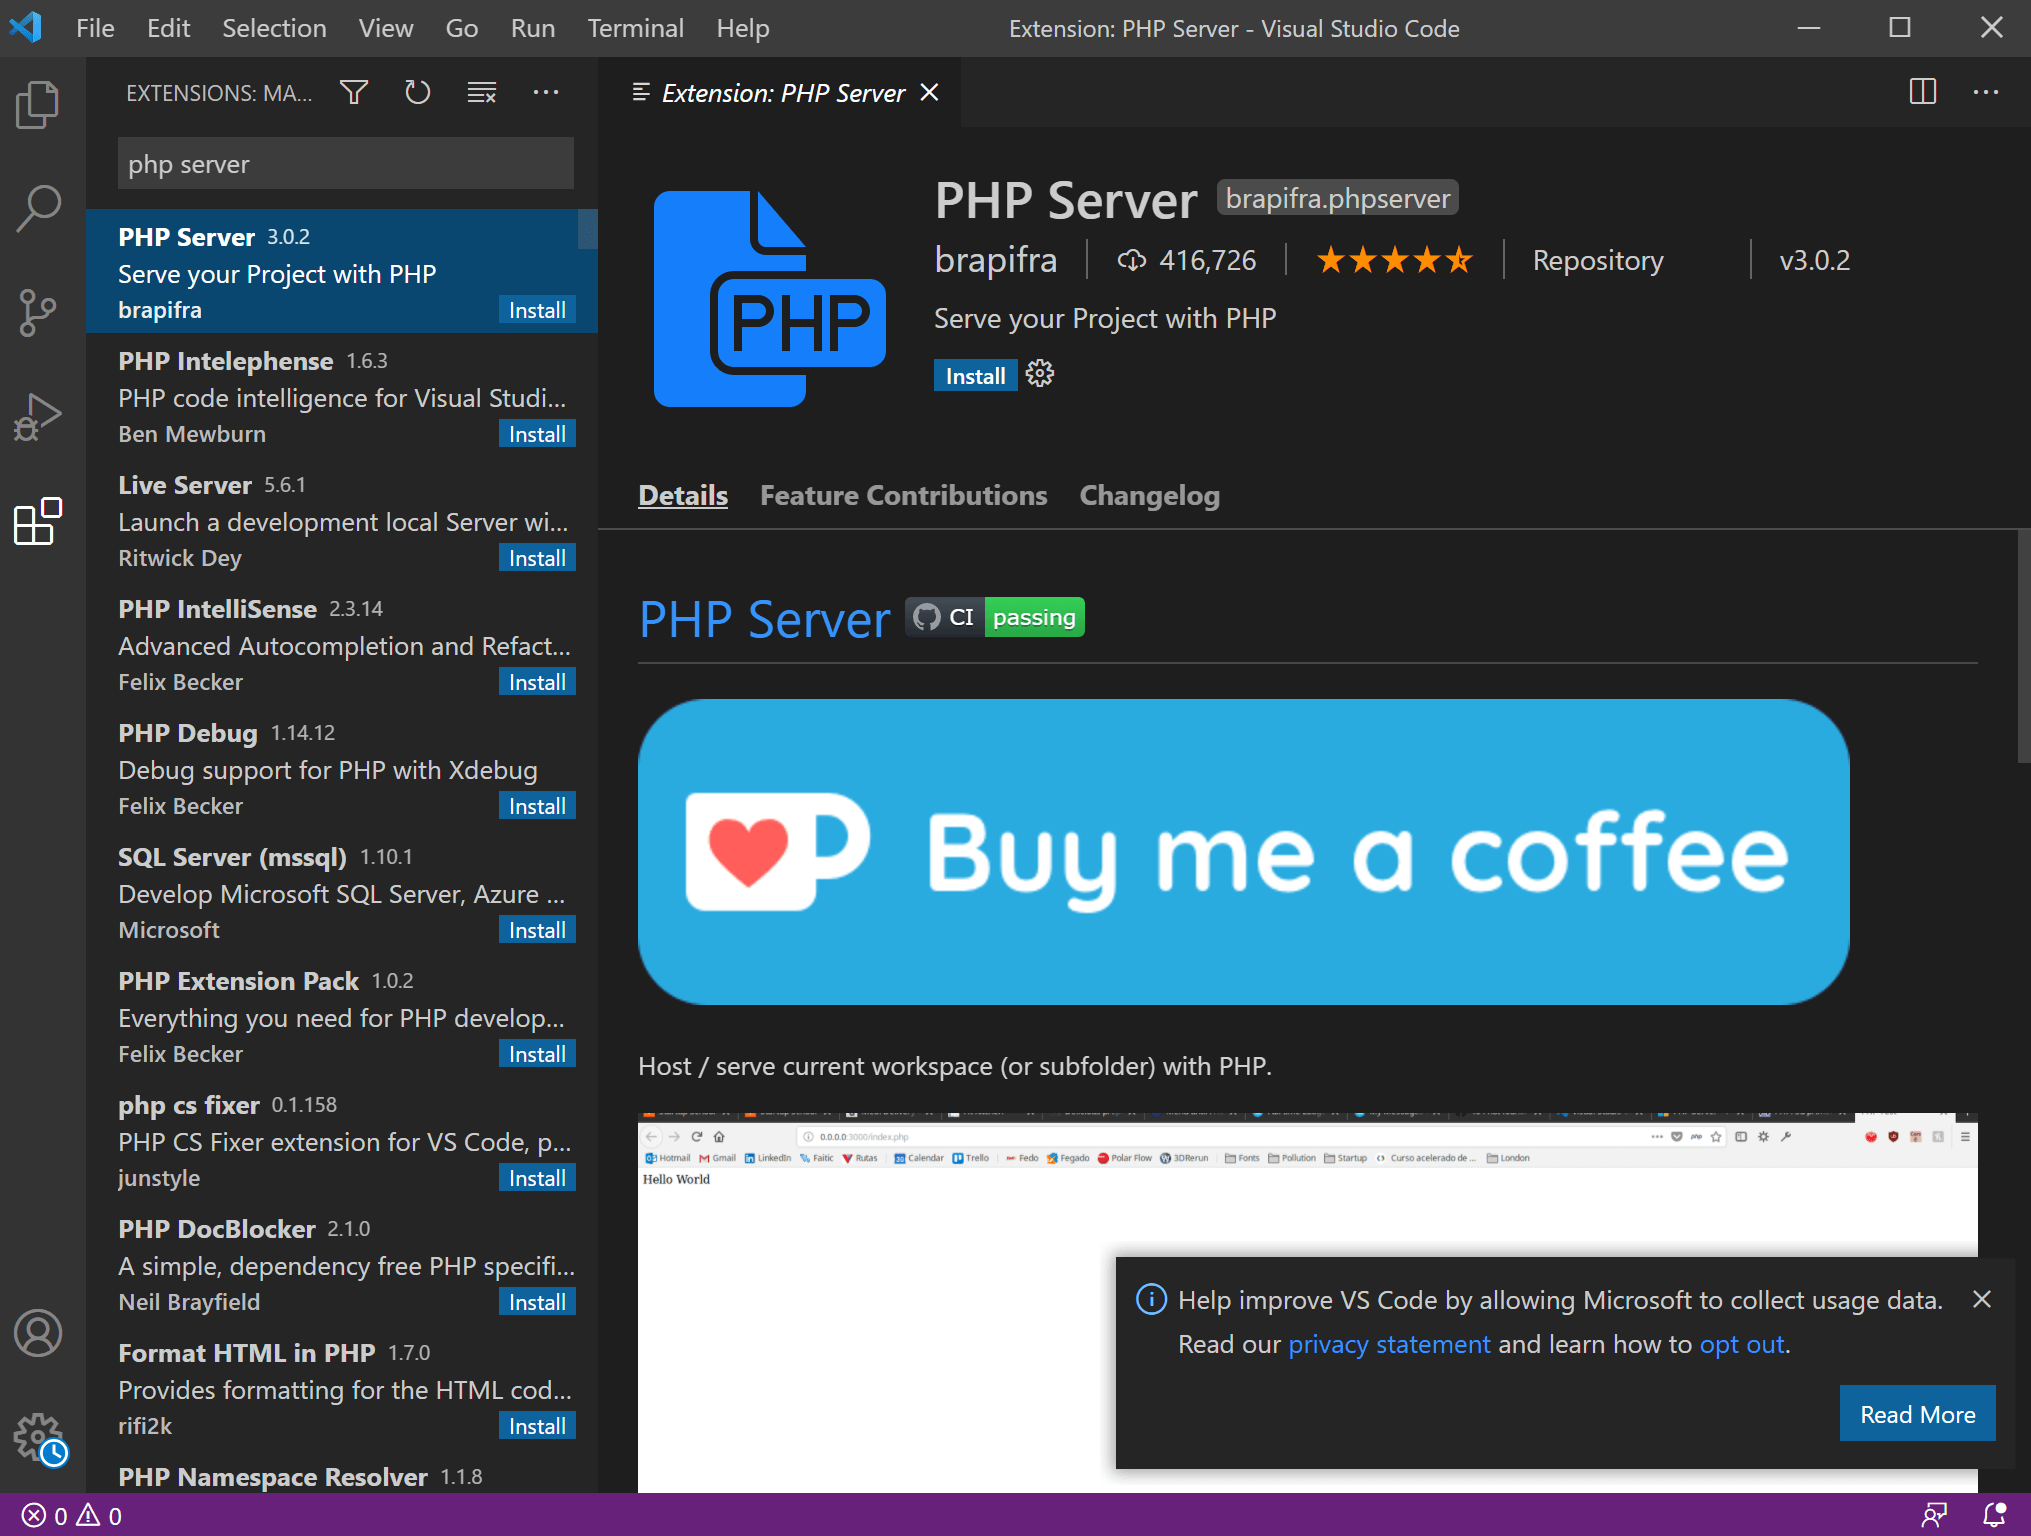2031x1536 pixels.
Task: Open the gear dropdown next to PHP Server Install
Action: [1040, 375]
